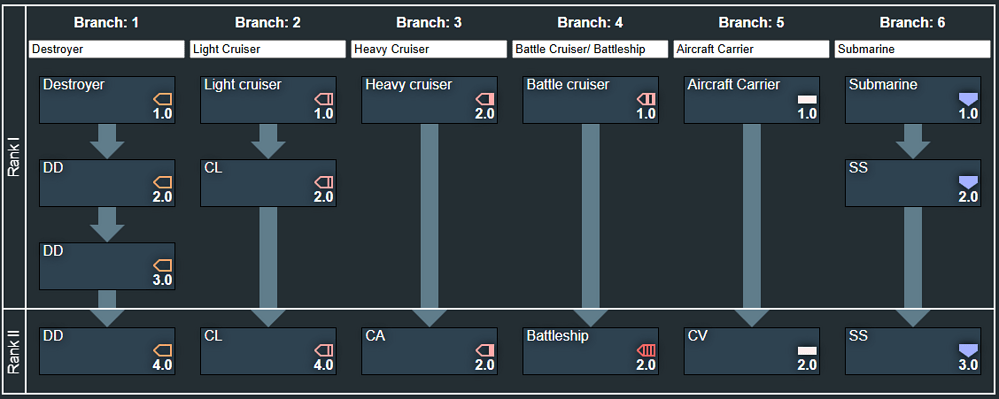
Task: Select the Branch: 5 column header
Action: click(x=751, y=23)
